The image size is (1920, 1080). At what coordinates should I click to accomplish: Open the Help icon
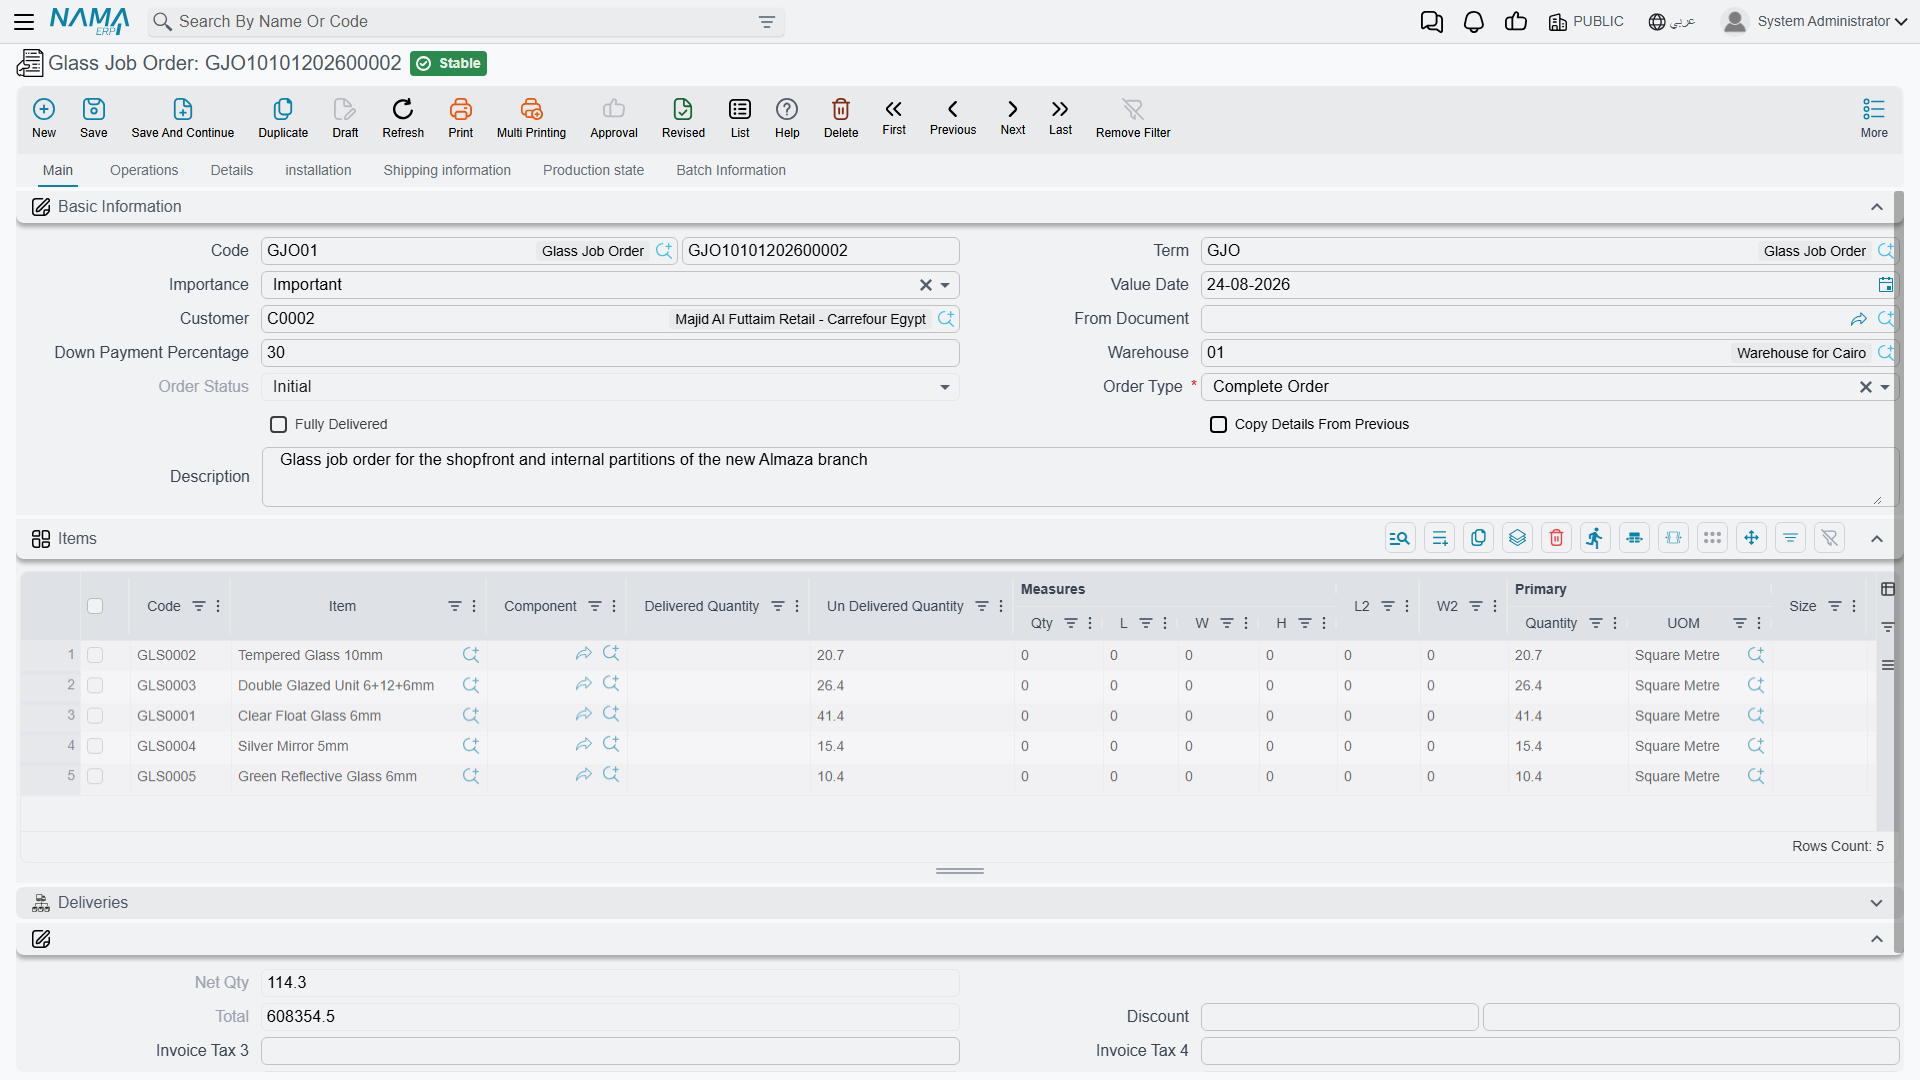[787, 117]
